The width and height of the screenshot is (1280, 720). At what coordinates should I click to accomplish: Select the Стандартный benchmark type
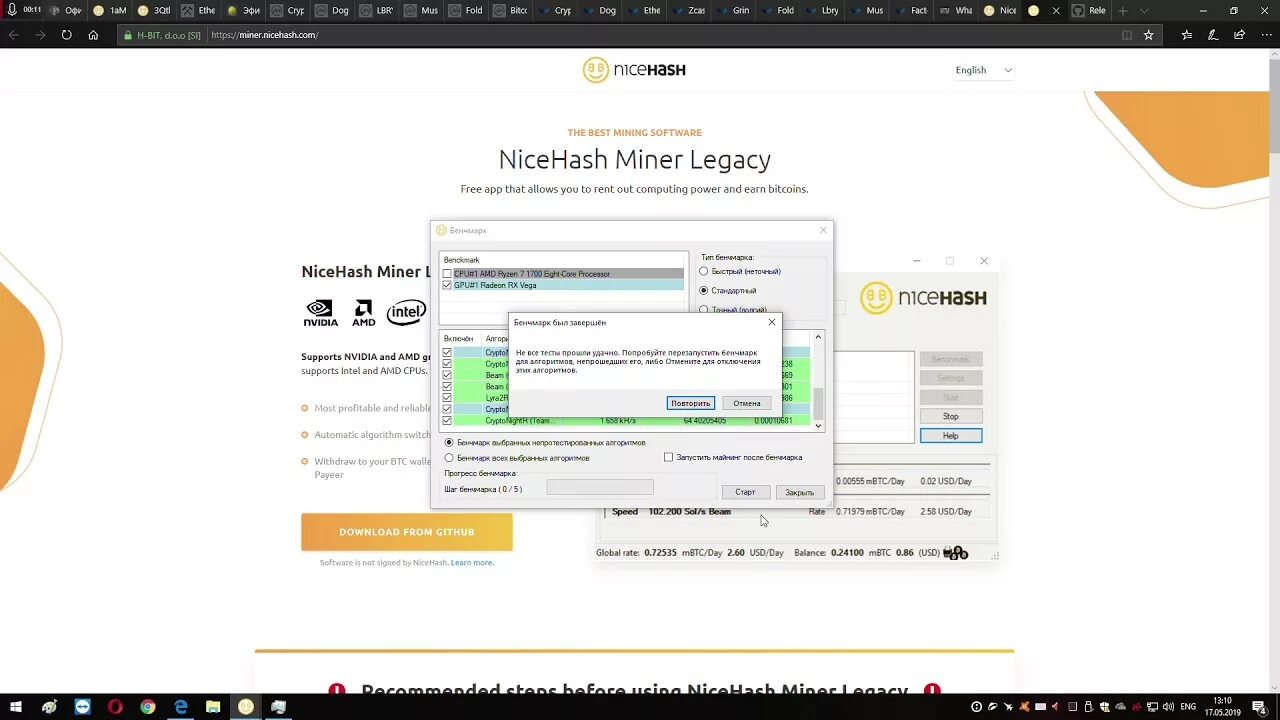point(704,290)
